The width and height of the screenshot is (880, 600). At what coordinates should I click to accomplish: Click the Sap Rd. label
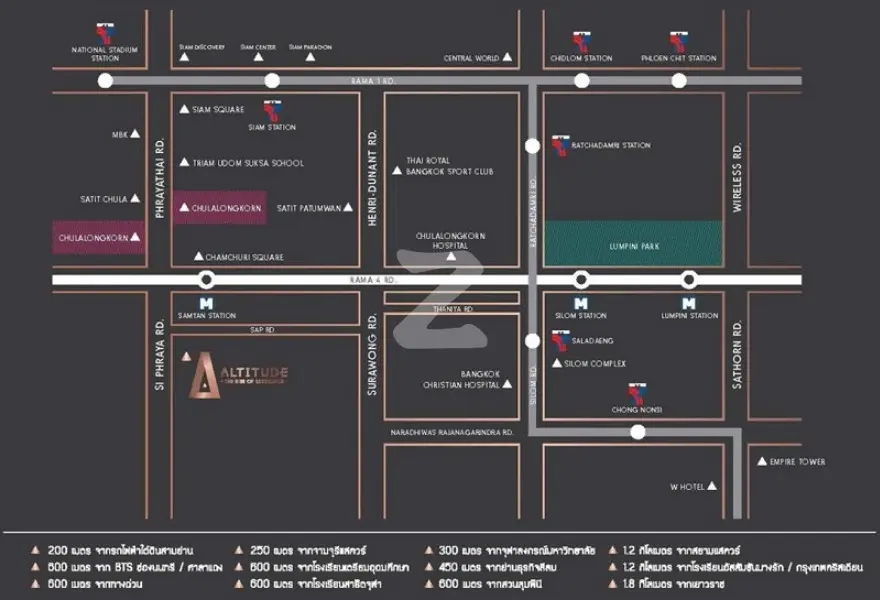(262, 329)
